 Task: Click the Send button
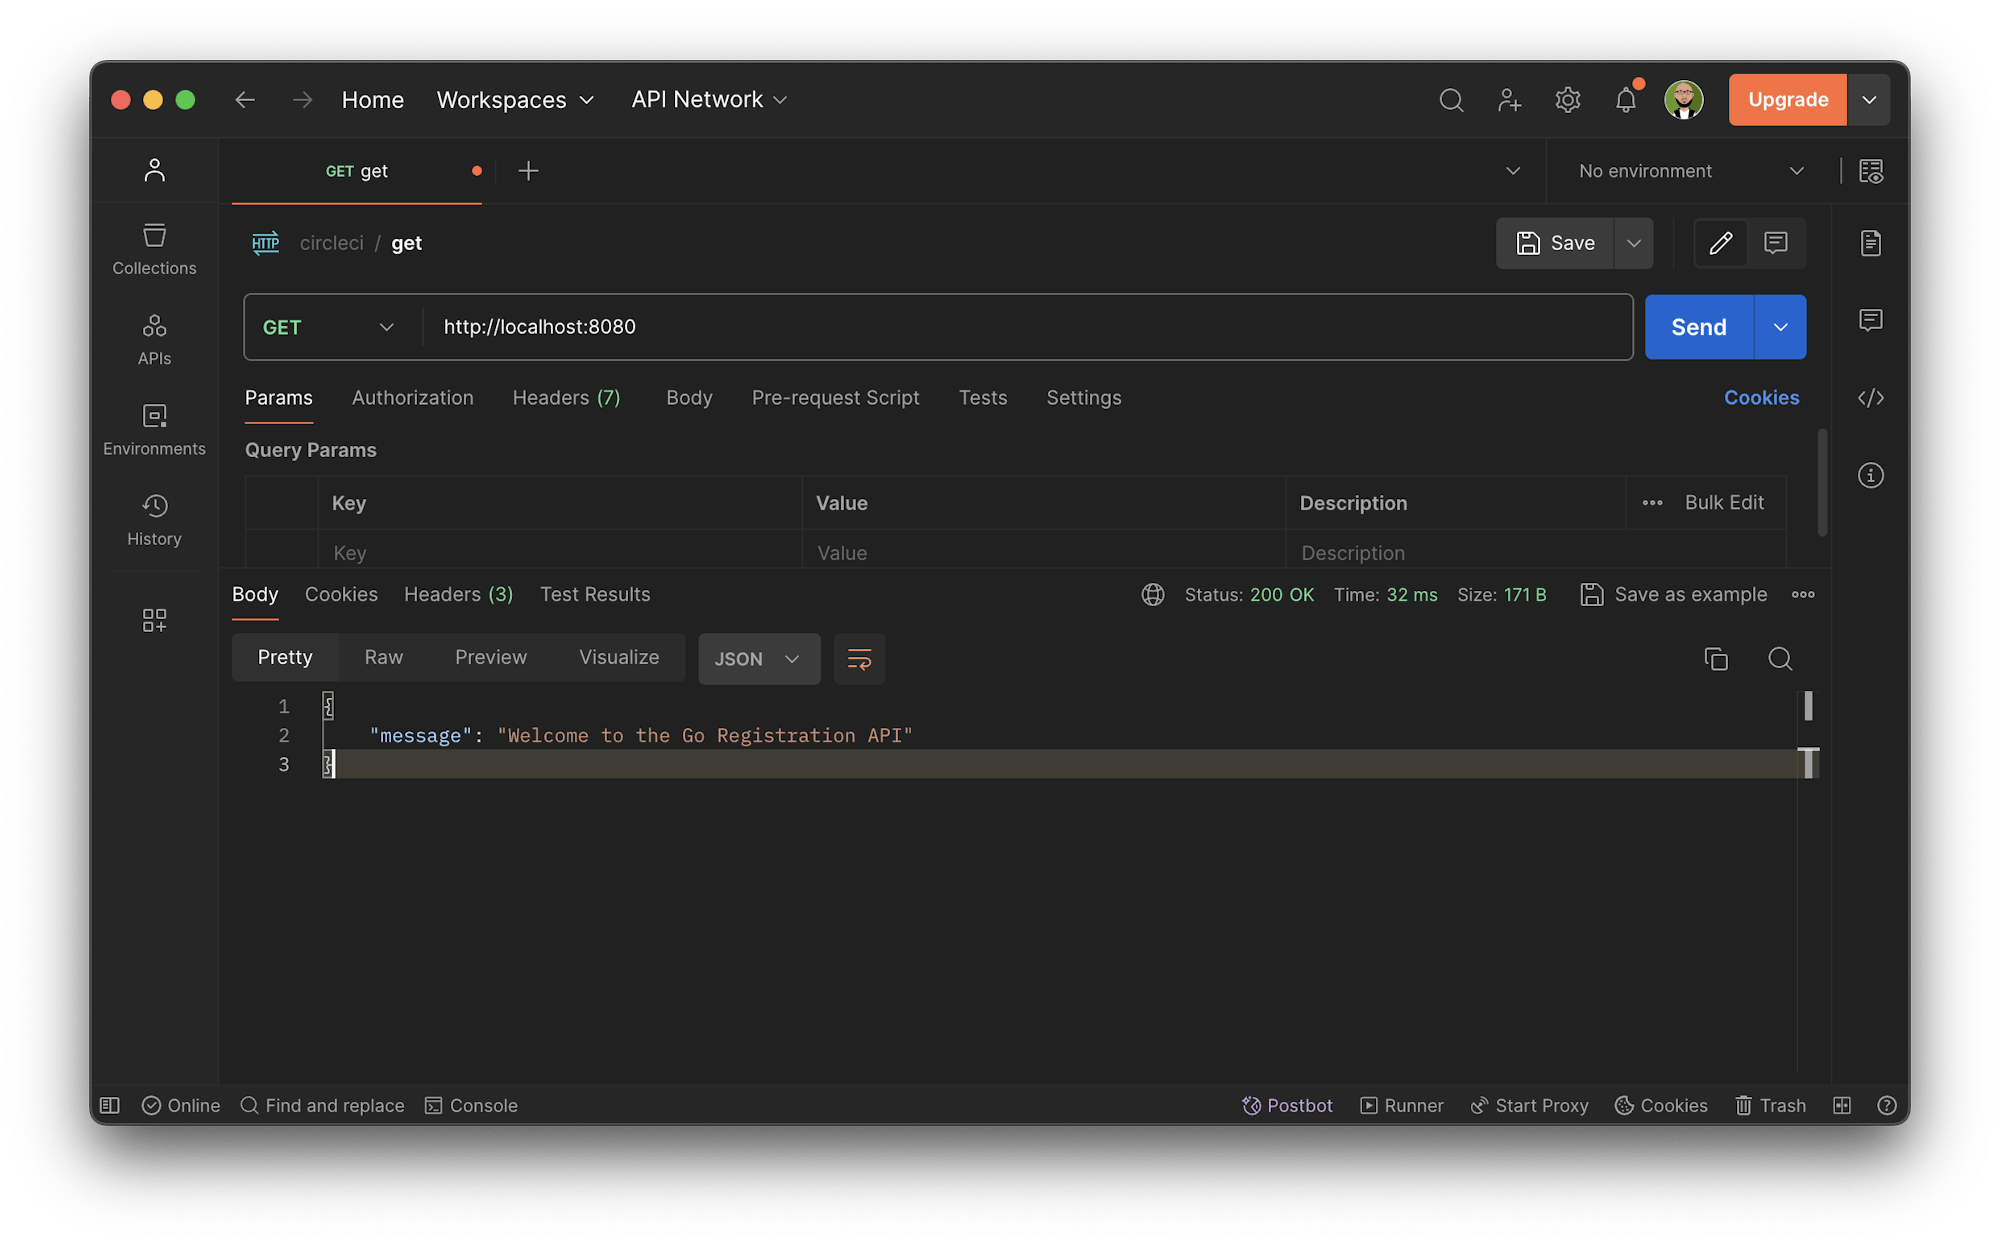(1697, 327)
